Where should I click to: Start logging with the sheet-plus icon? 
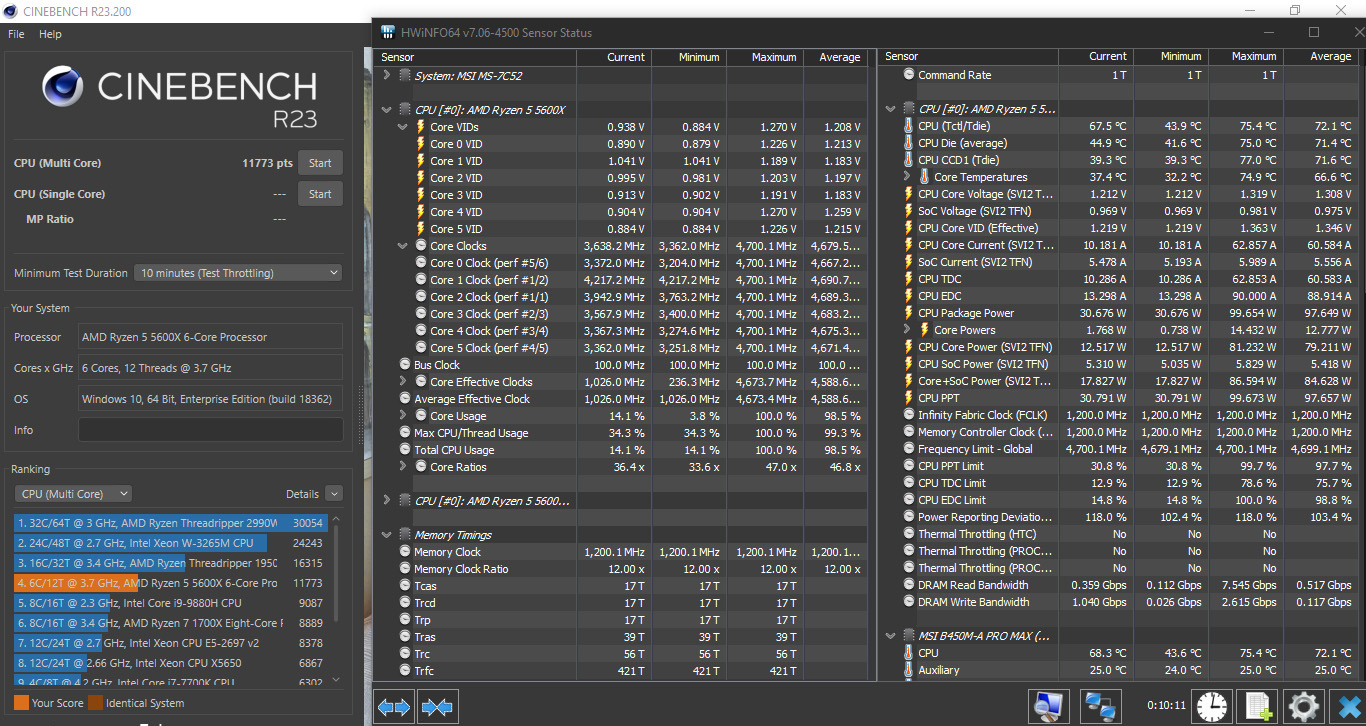(1256, 706)
